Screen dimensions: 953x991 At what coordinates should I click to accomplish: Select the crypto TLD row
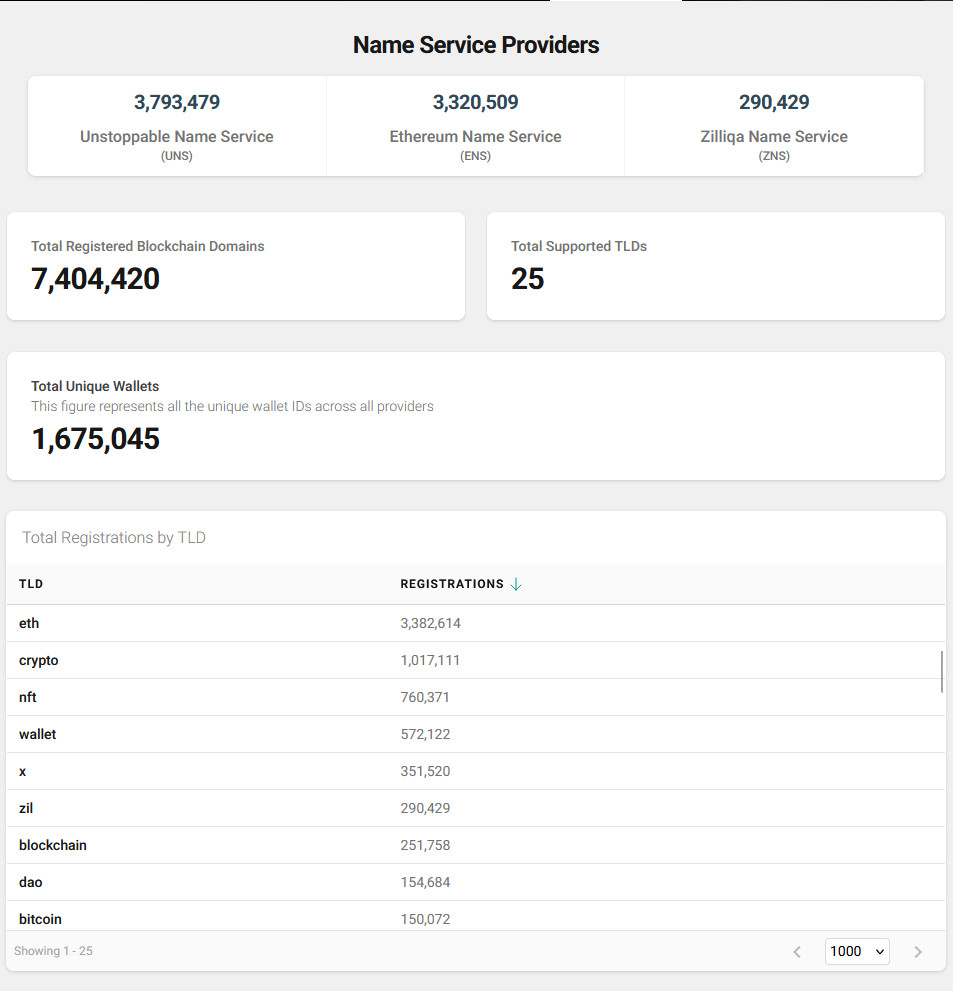475,660
